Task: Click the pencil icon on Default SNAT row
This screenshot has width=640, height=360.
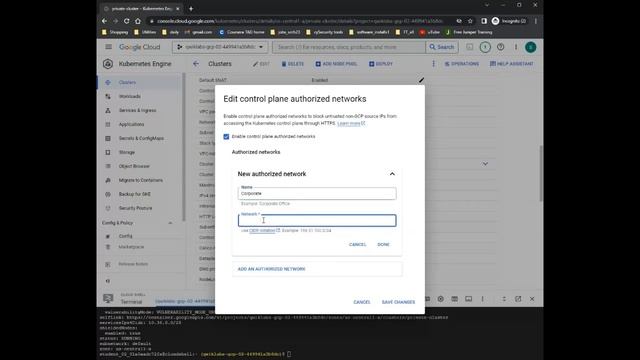Action: coord(421,80)
